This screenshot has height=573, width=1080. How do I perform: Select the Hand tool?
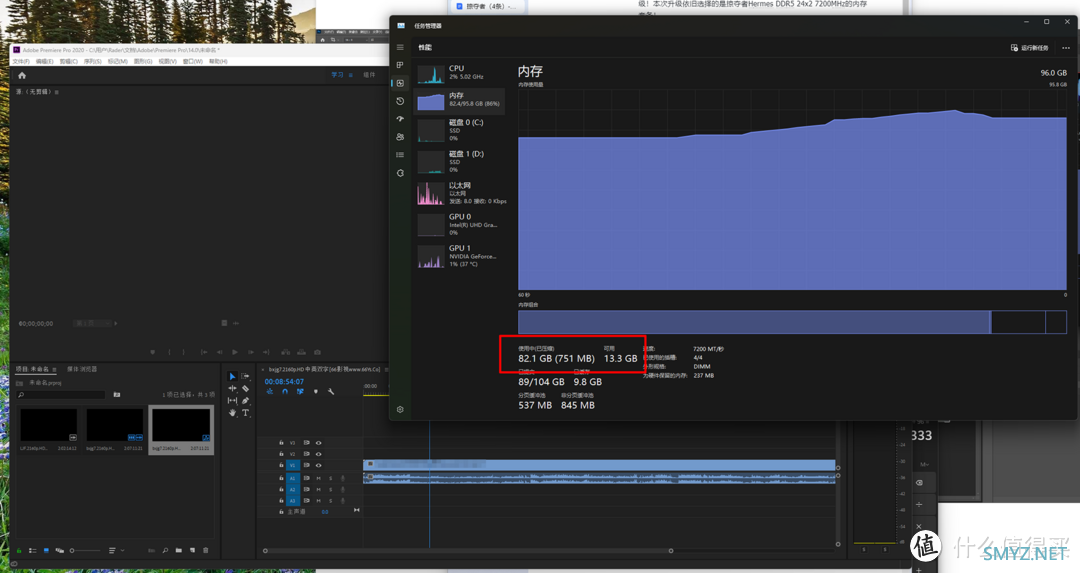point(232,413)
